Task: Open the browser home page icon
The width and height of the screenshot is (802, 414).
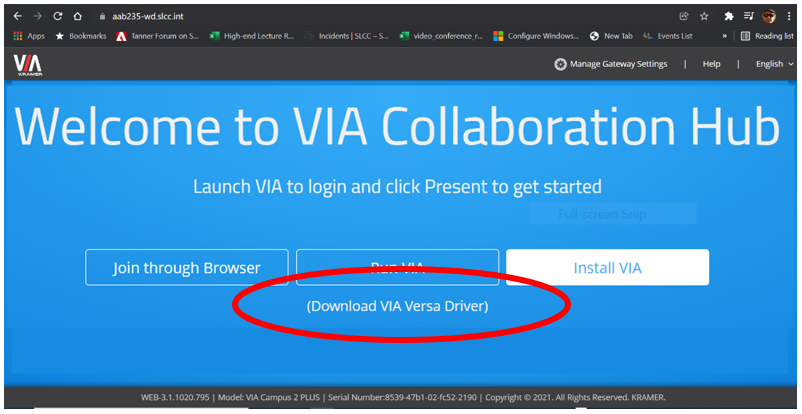Action: click(x=77, y=16)
